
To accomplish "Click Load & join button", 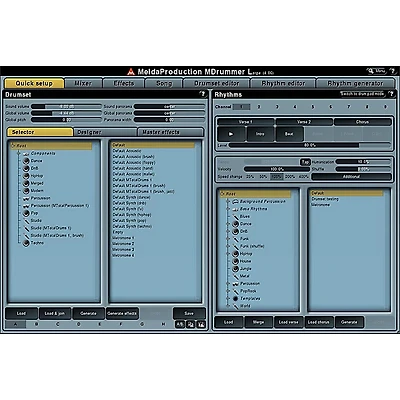I will pyautogui.click(x=55, y=314).
